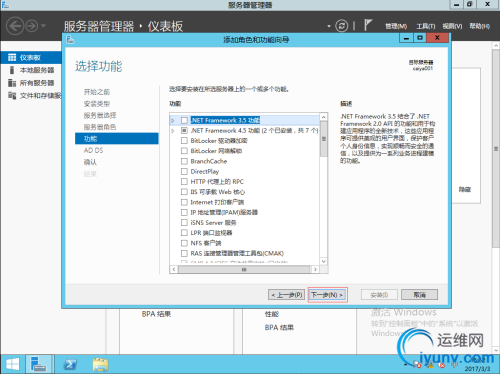
Task: Open the Help (H) menu
Action: [480, 26]
